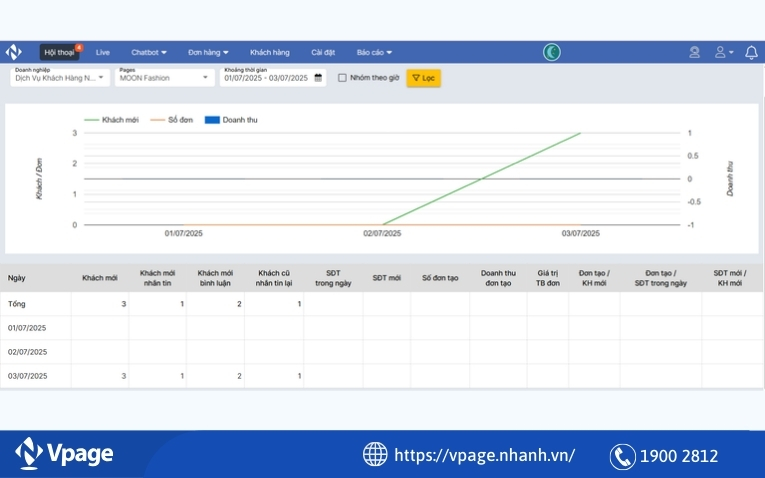Open the support agent icon
The height and width of the screenshot is (478, 765).
pyautogui.click(x=694, y=52)
